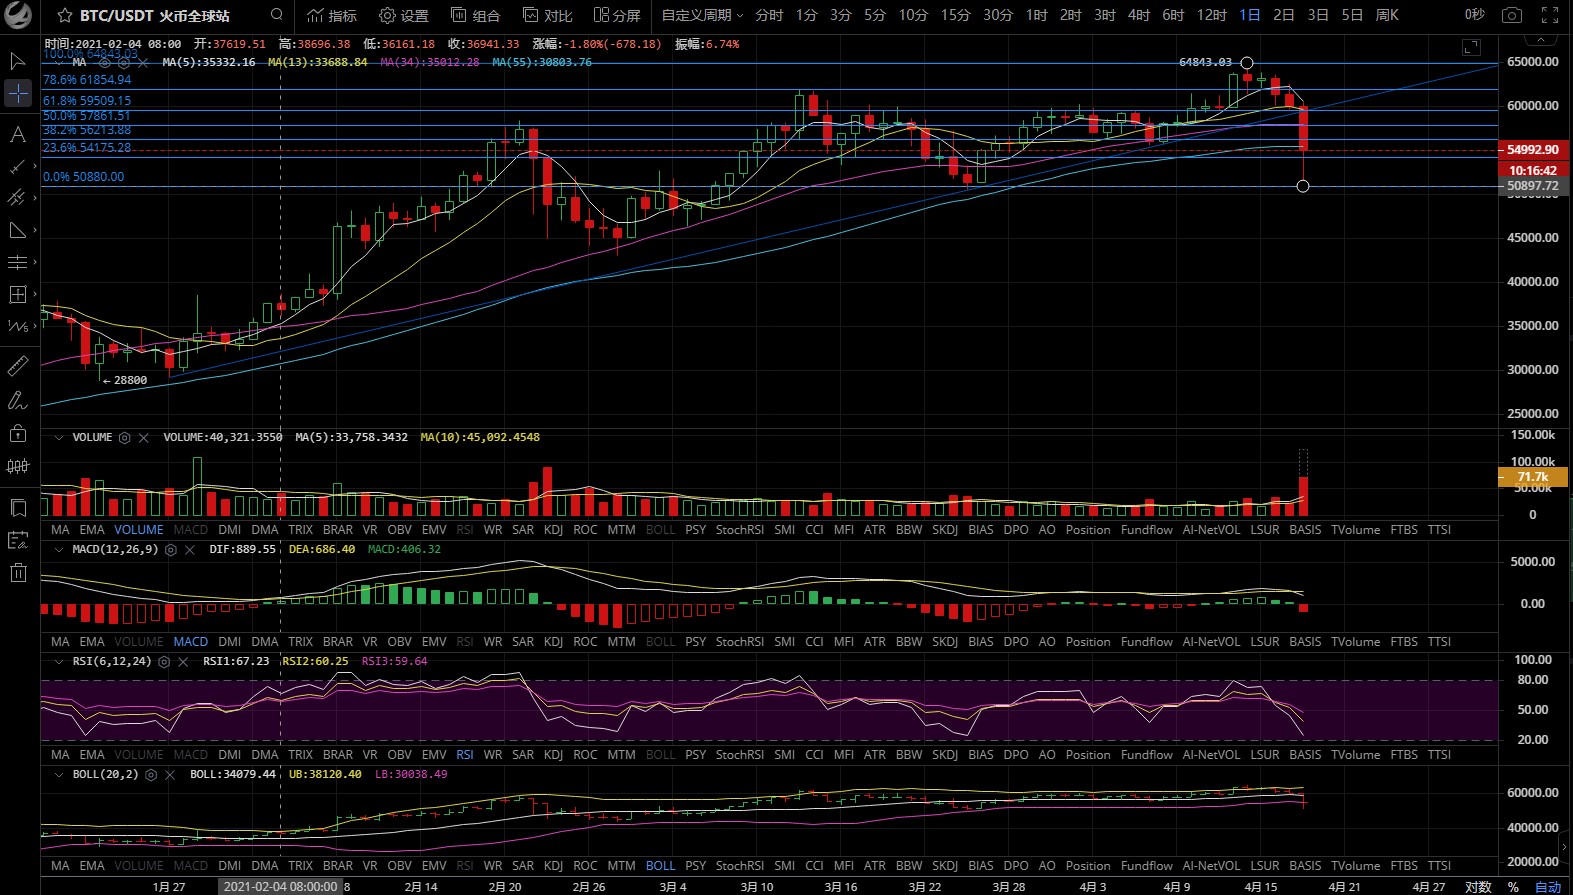Search symbols with the magnifier icon
This screenshot has height=895, width=1573.
277,15
